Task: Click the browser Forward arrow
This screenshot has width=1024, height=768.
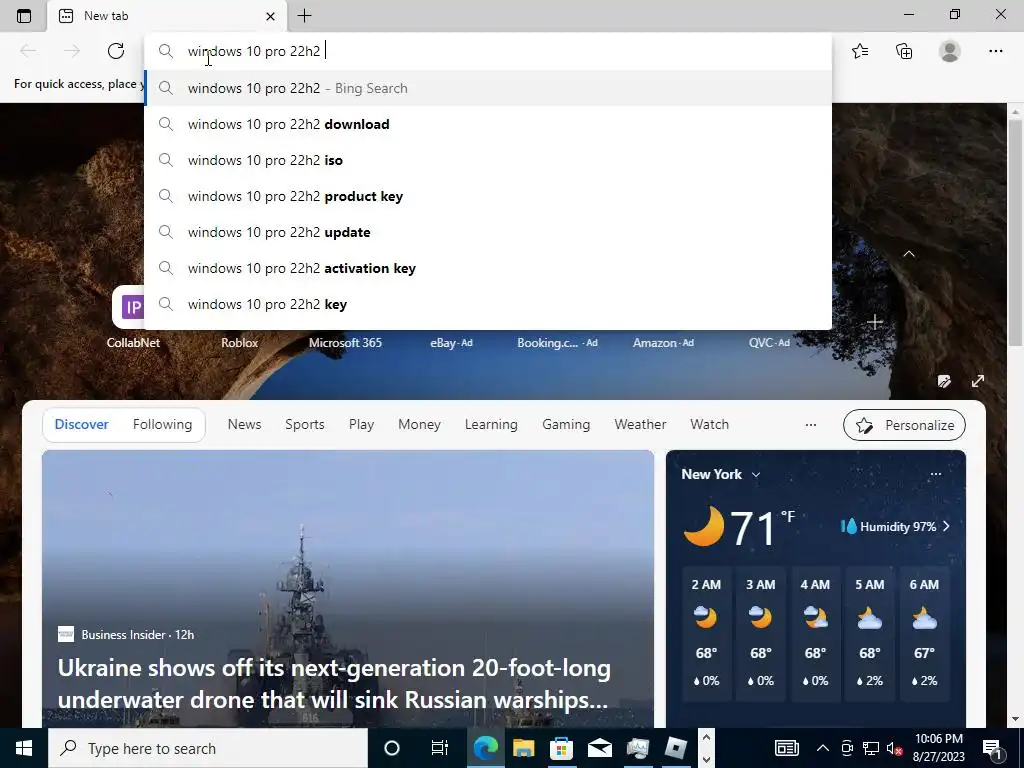Action: [x=72, y=51]
